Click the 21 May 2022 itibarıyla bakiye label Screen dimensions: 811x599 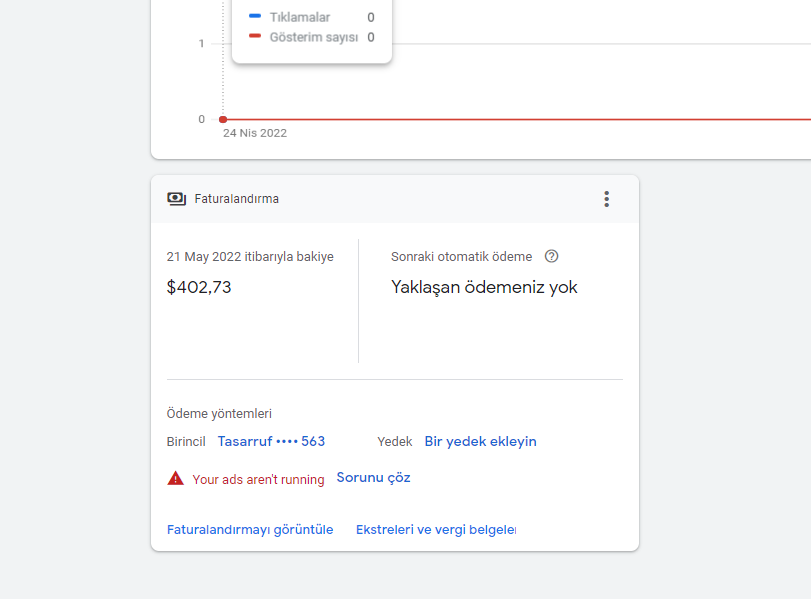[x=250, y=257]
